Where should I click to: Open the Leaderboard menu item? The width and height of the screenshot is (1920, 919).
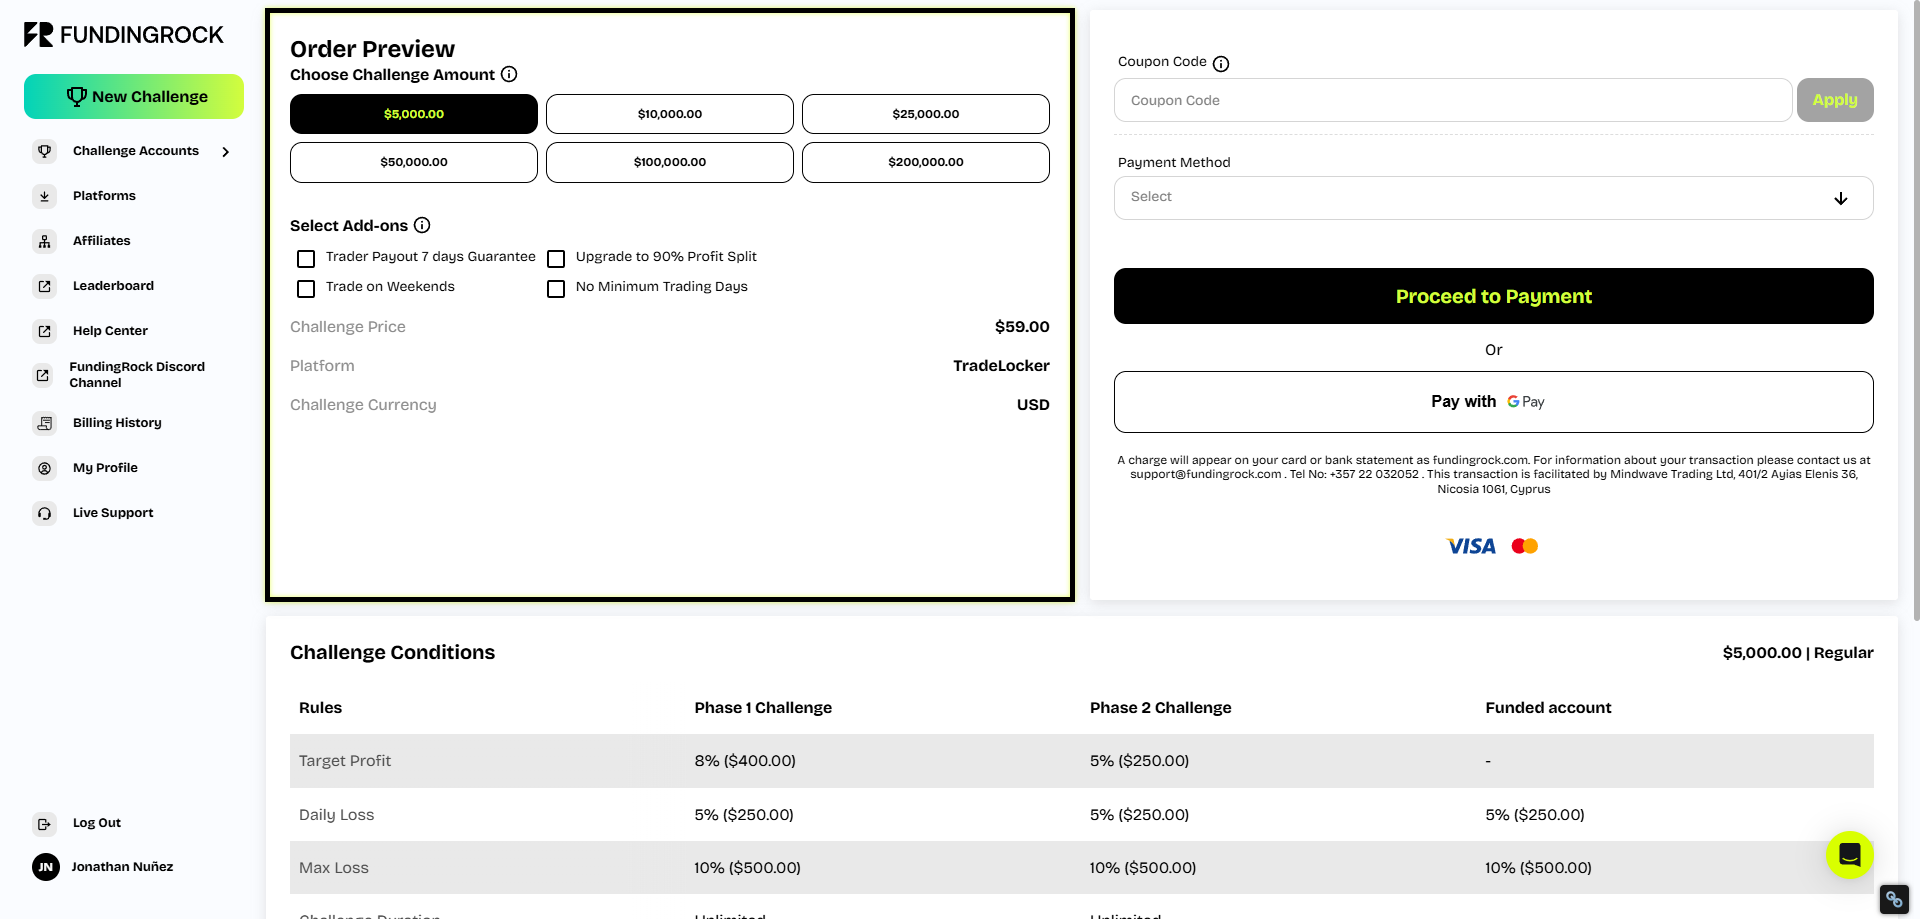pos(113,286)
